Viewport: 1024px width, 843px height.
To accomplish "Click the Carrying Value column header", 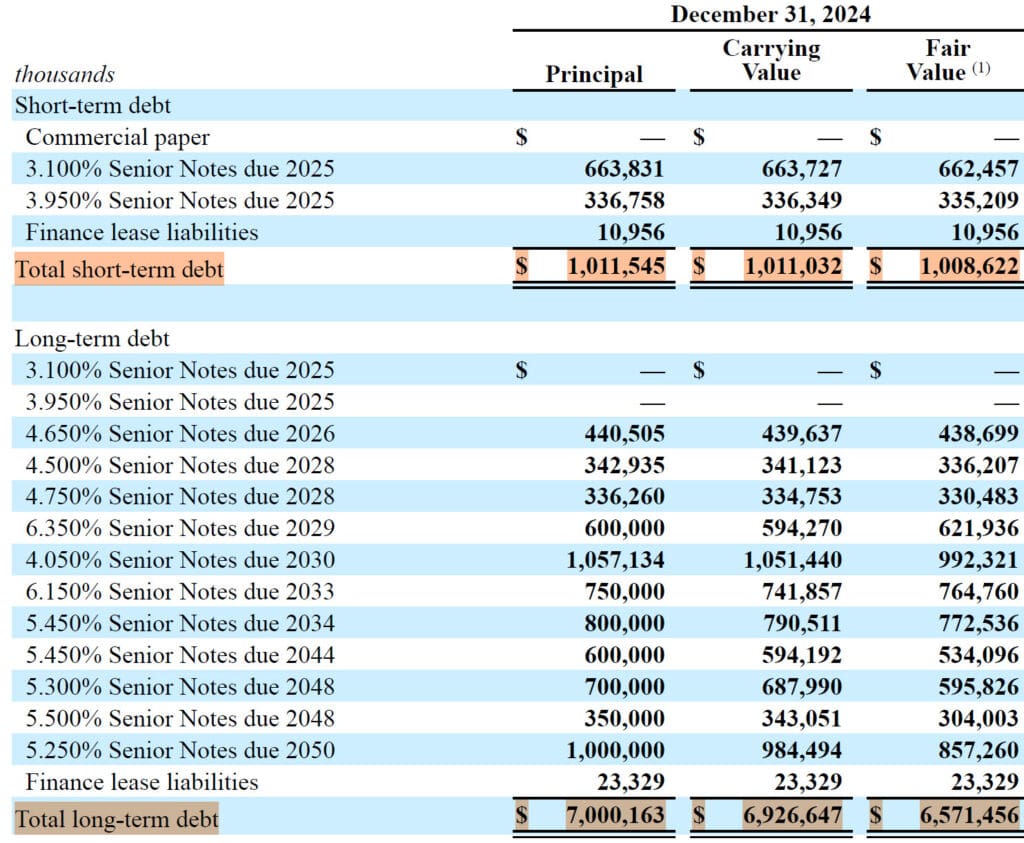I will (773, 60).
